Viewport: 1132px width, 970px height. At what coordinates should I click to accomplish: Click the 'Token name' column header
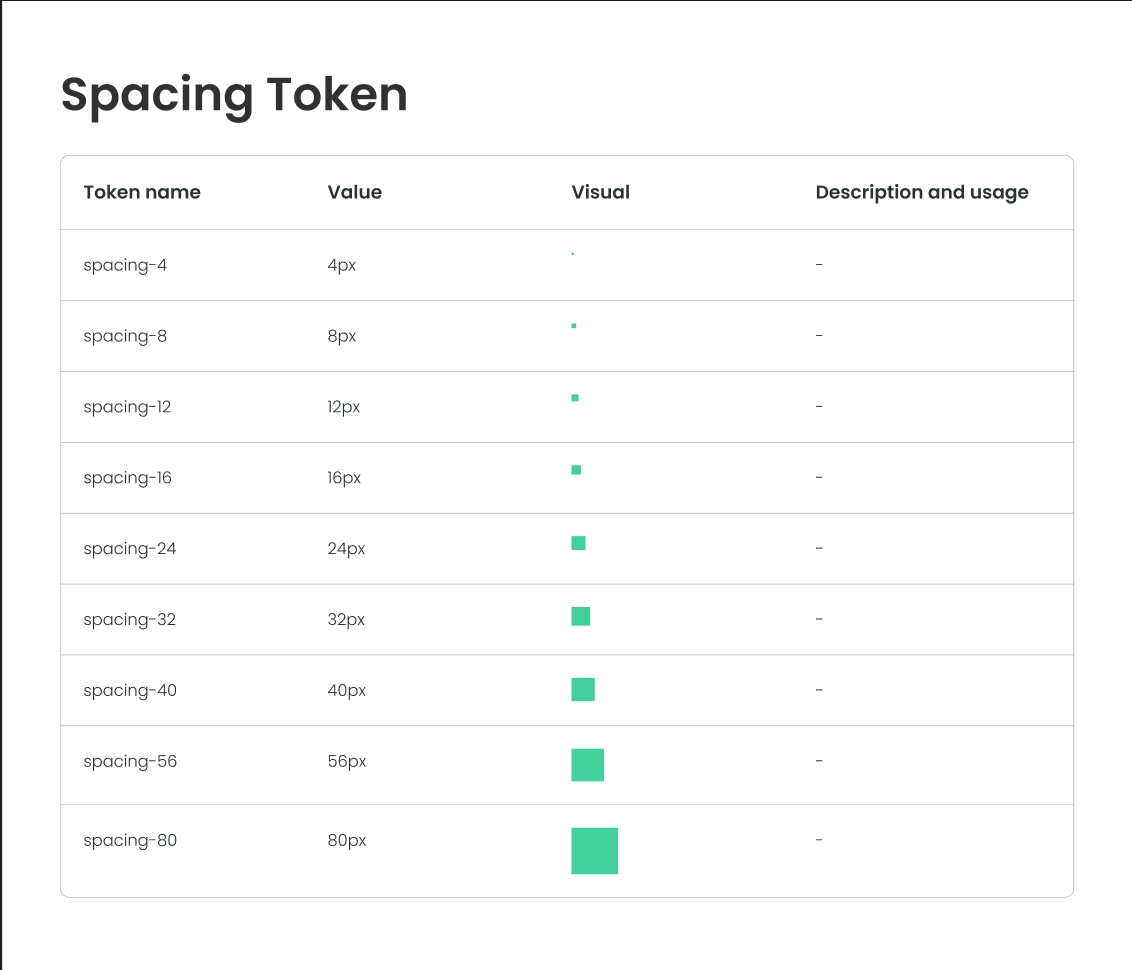pos(142,192)
